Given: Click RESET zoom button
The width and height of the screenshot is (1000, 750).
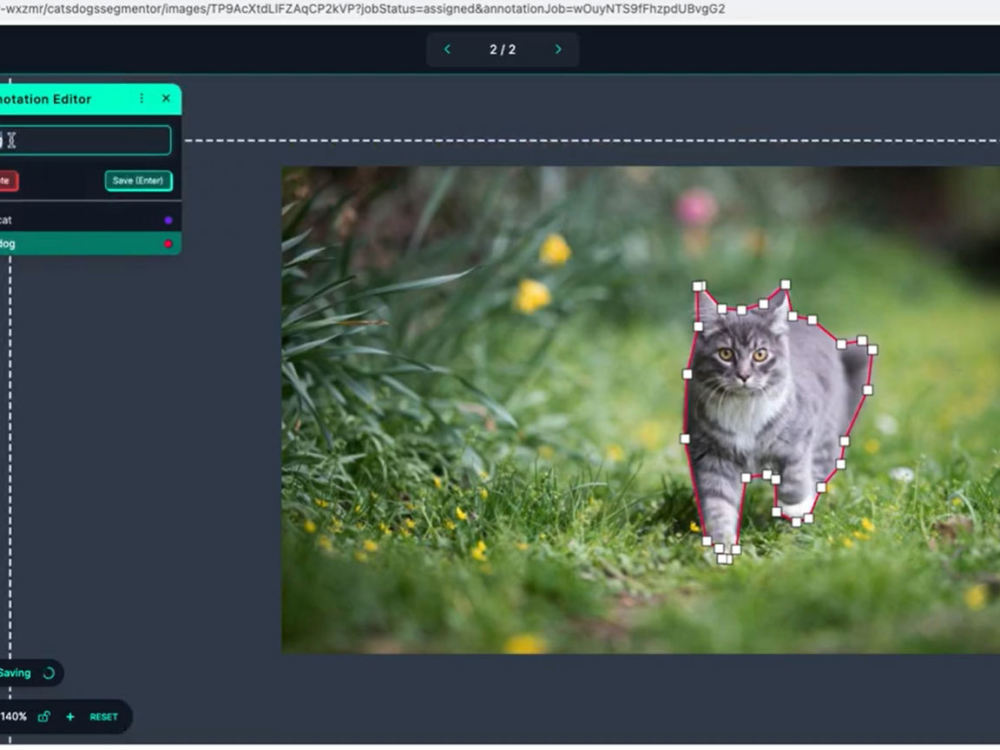Looking at the screenshot, I should (x=103, y=717).
